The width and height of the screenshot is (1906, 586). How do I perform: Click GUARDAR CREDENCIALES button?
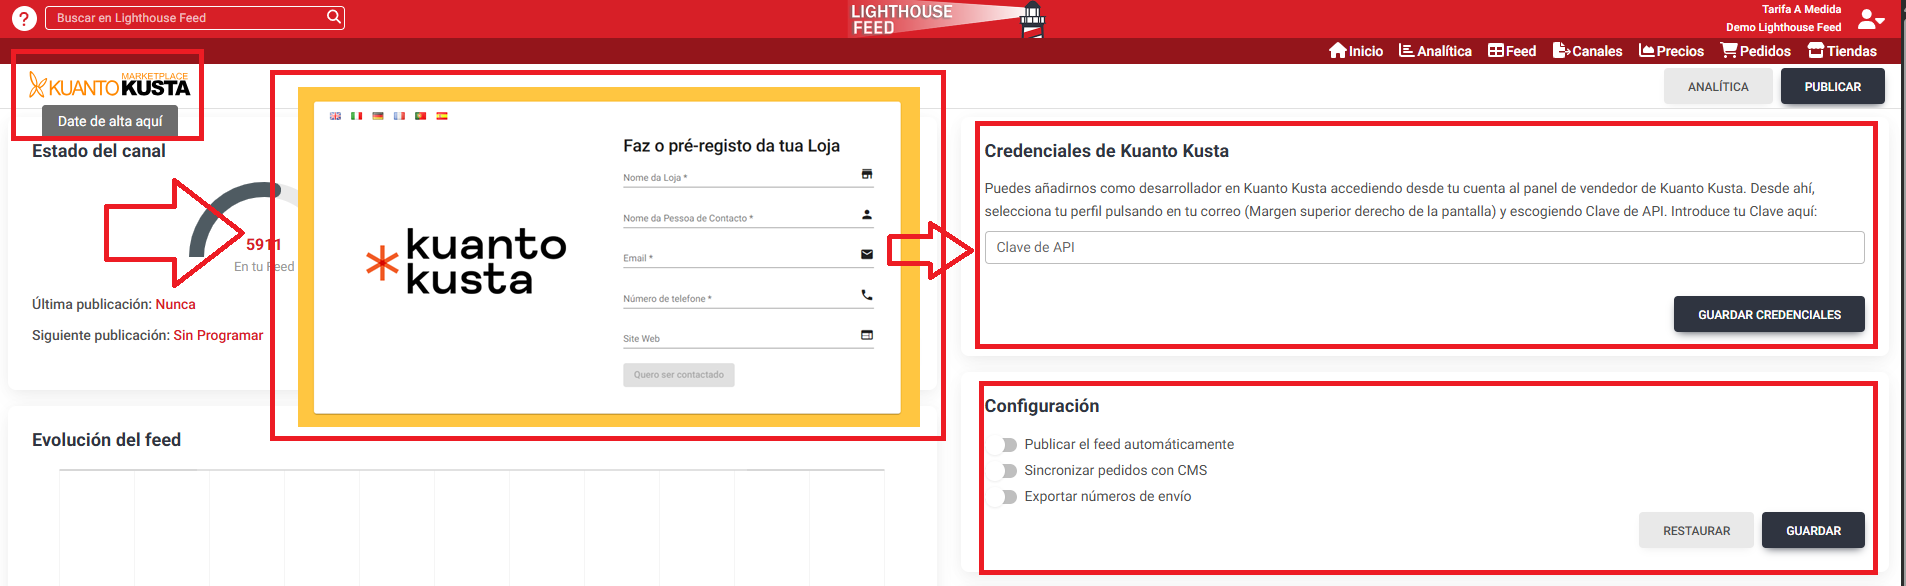point(1769,314)
